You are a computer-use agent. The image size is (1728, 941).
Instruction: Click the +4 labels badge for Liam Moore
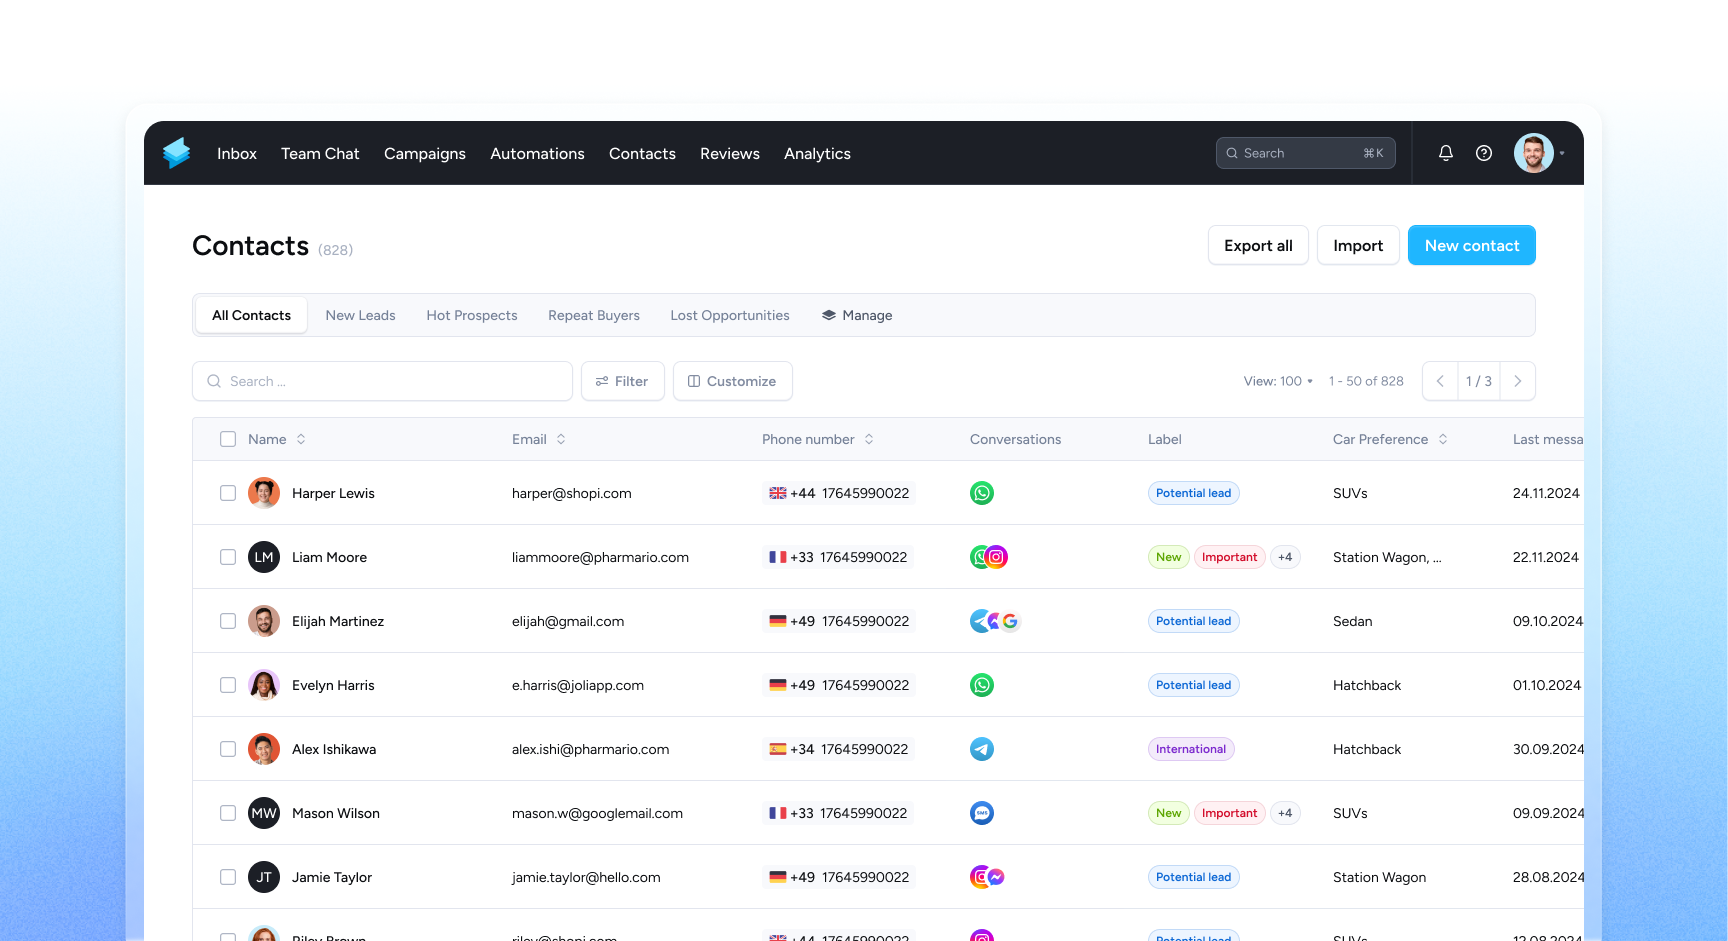coord(1285,557)
